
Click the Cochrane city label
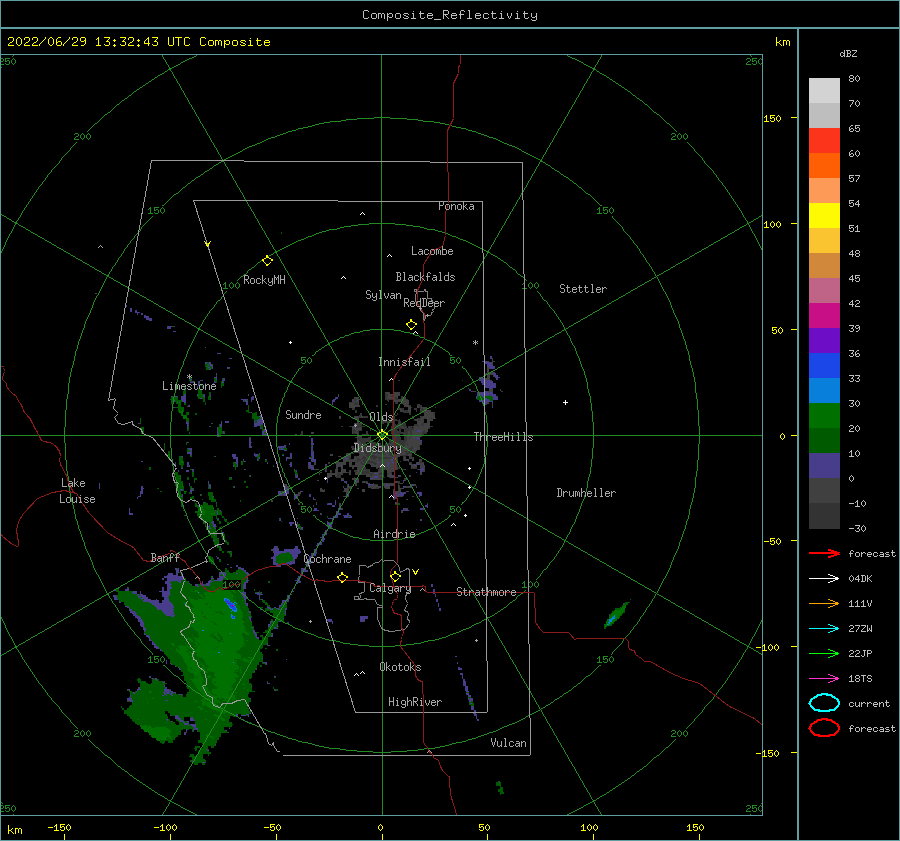[327, 559]
